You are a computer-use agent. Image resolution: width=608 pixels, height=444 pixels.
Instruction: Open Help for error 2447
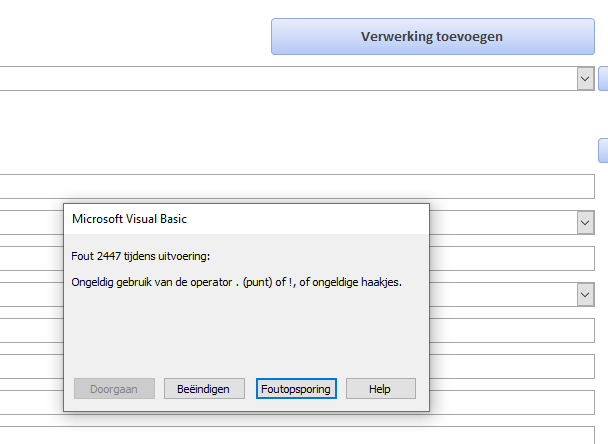tap(380, 389)
